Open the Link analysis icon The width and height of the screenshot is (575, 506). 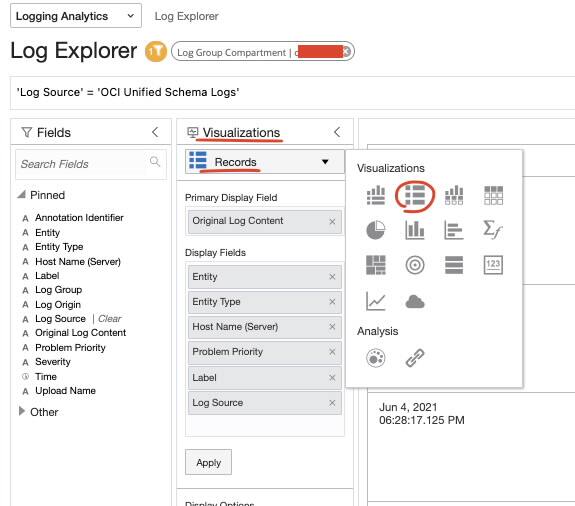pos(415,358)
